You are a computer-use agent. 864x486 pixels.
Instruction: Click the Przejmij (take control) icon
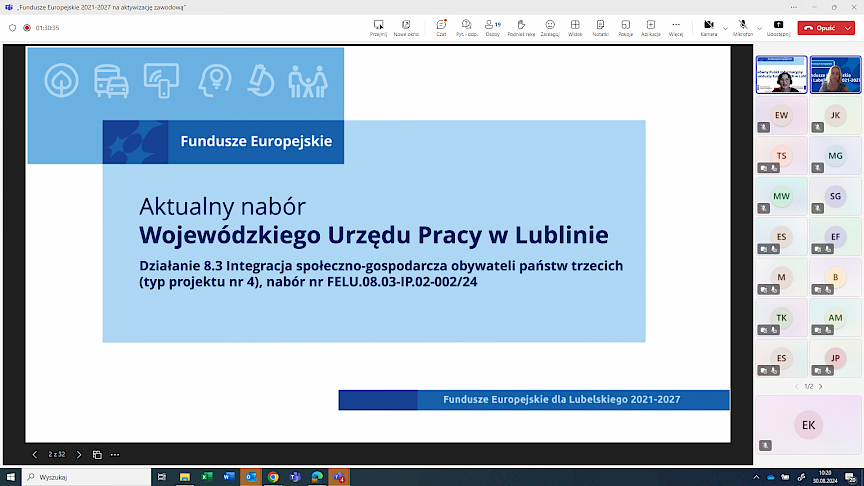coord(379,28)
